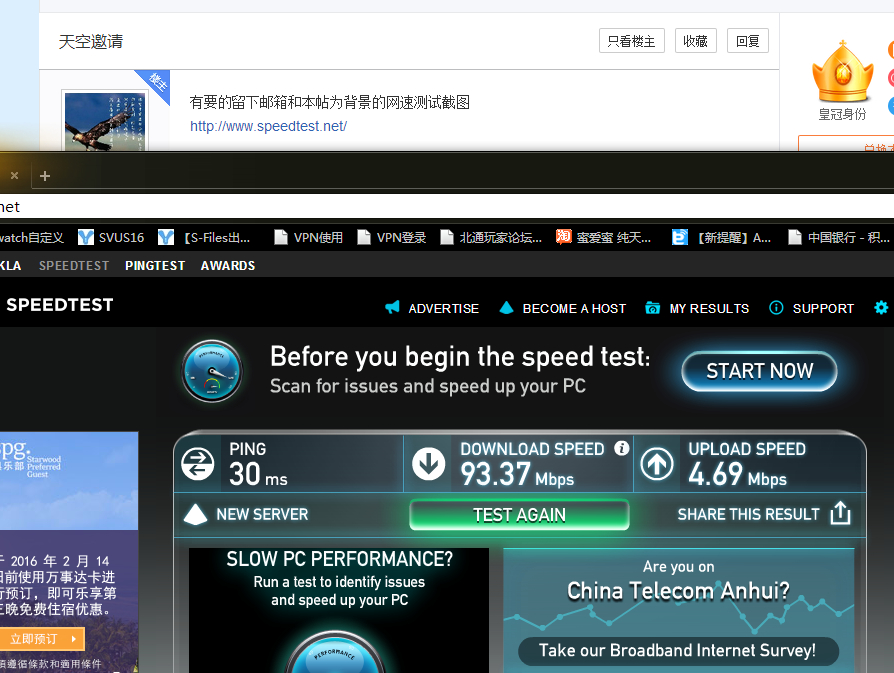Click the download speed info icon
Screen dimensions: 894x673
[x=621, y=448]
